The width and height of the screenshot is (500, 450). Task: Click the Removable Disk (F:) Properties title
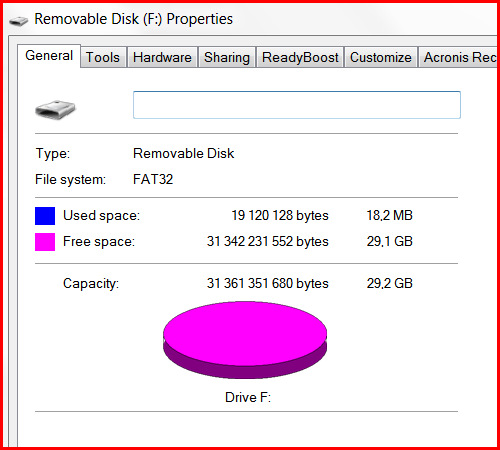(x=134, y=19)
